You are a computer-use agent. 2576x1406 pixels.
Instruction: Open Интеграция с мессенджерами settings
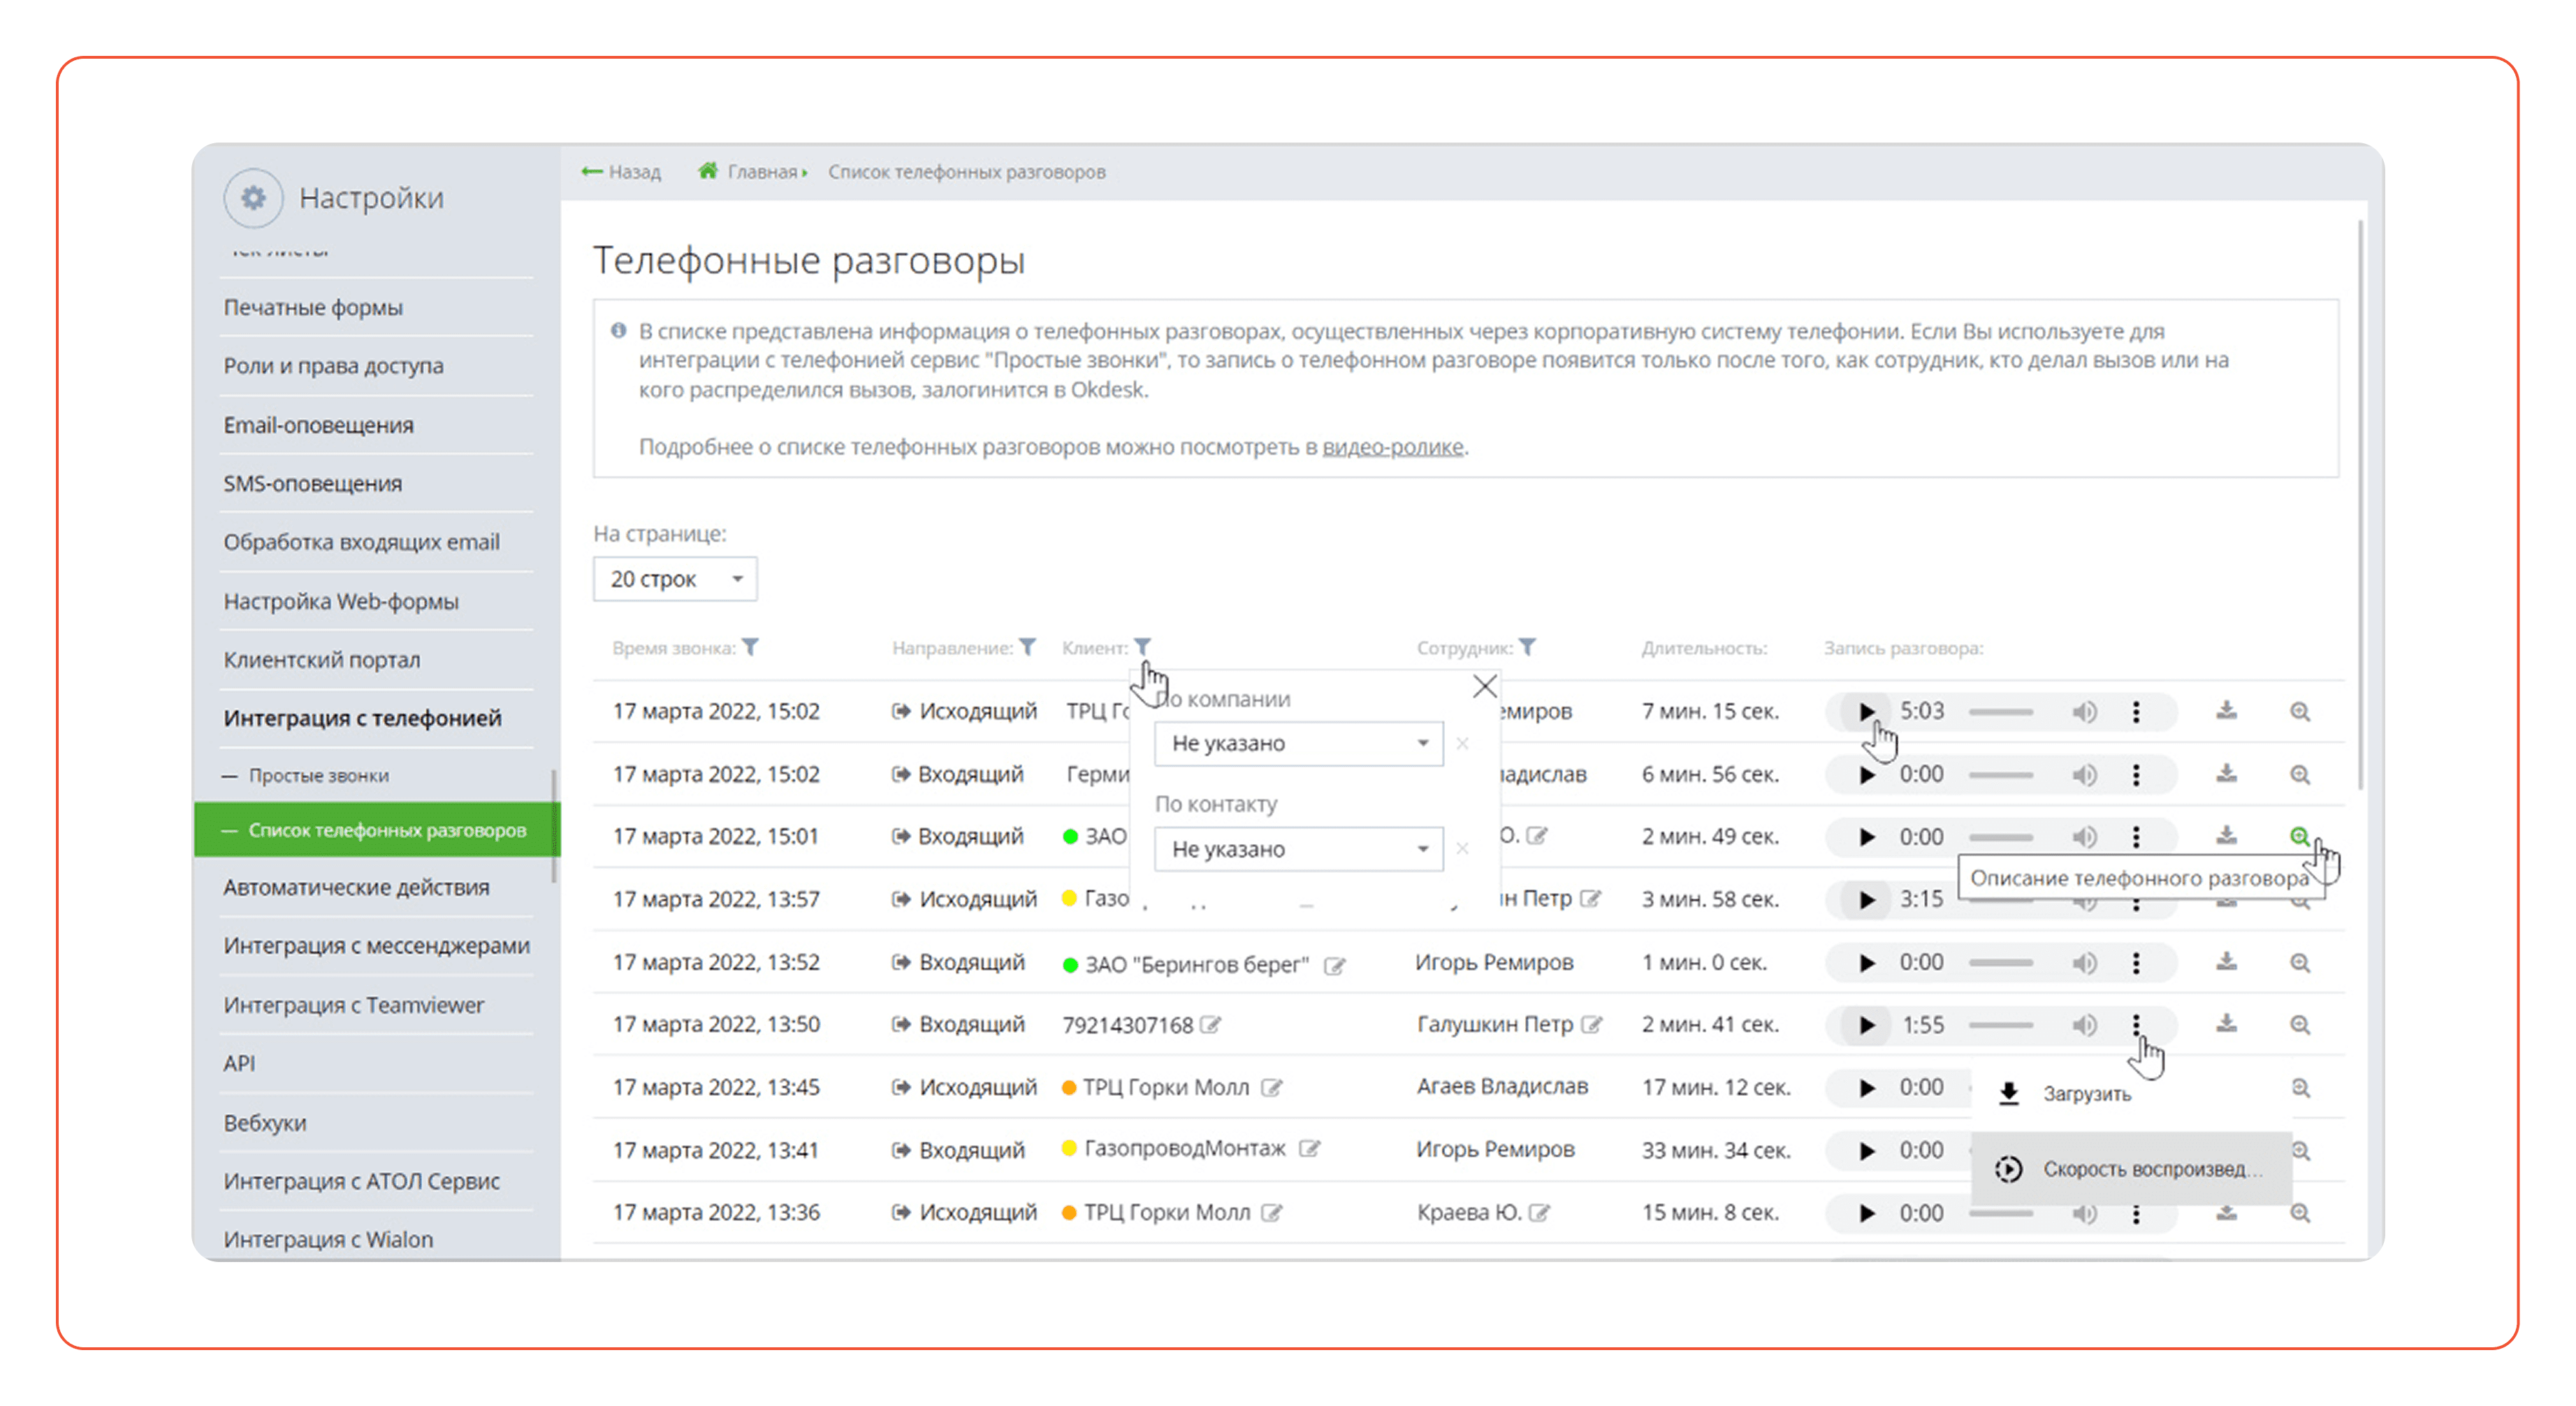pyautogui.click(x=376, y=945)
